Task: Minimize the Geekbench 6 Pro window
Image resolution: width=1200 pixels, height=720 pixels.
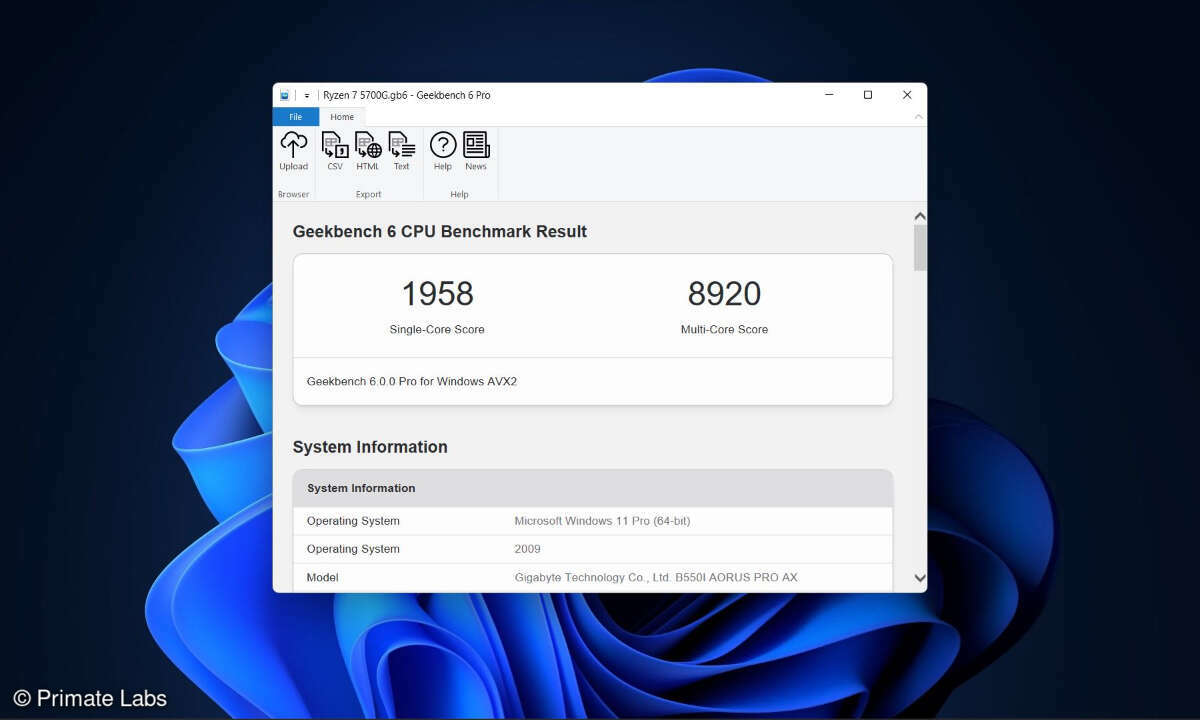Action: (x=830, y=95)
